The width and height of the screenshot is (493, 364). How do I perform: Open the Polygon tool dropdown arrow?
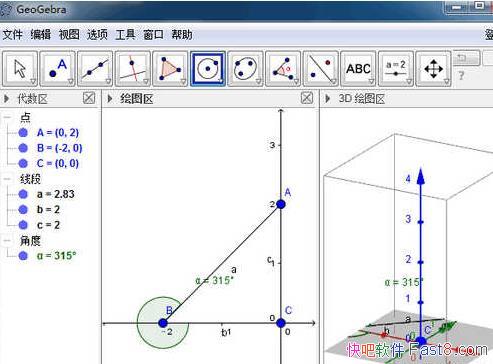point(183,81)
